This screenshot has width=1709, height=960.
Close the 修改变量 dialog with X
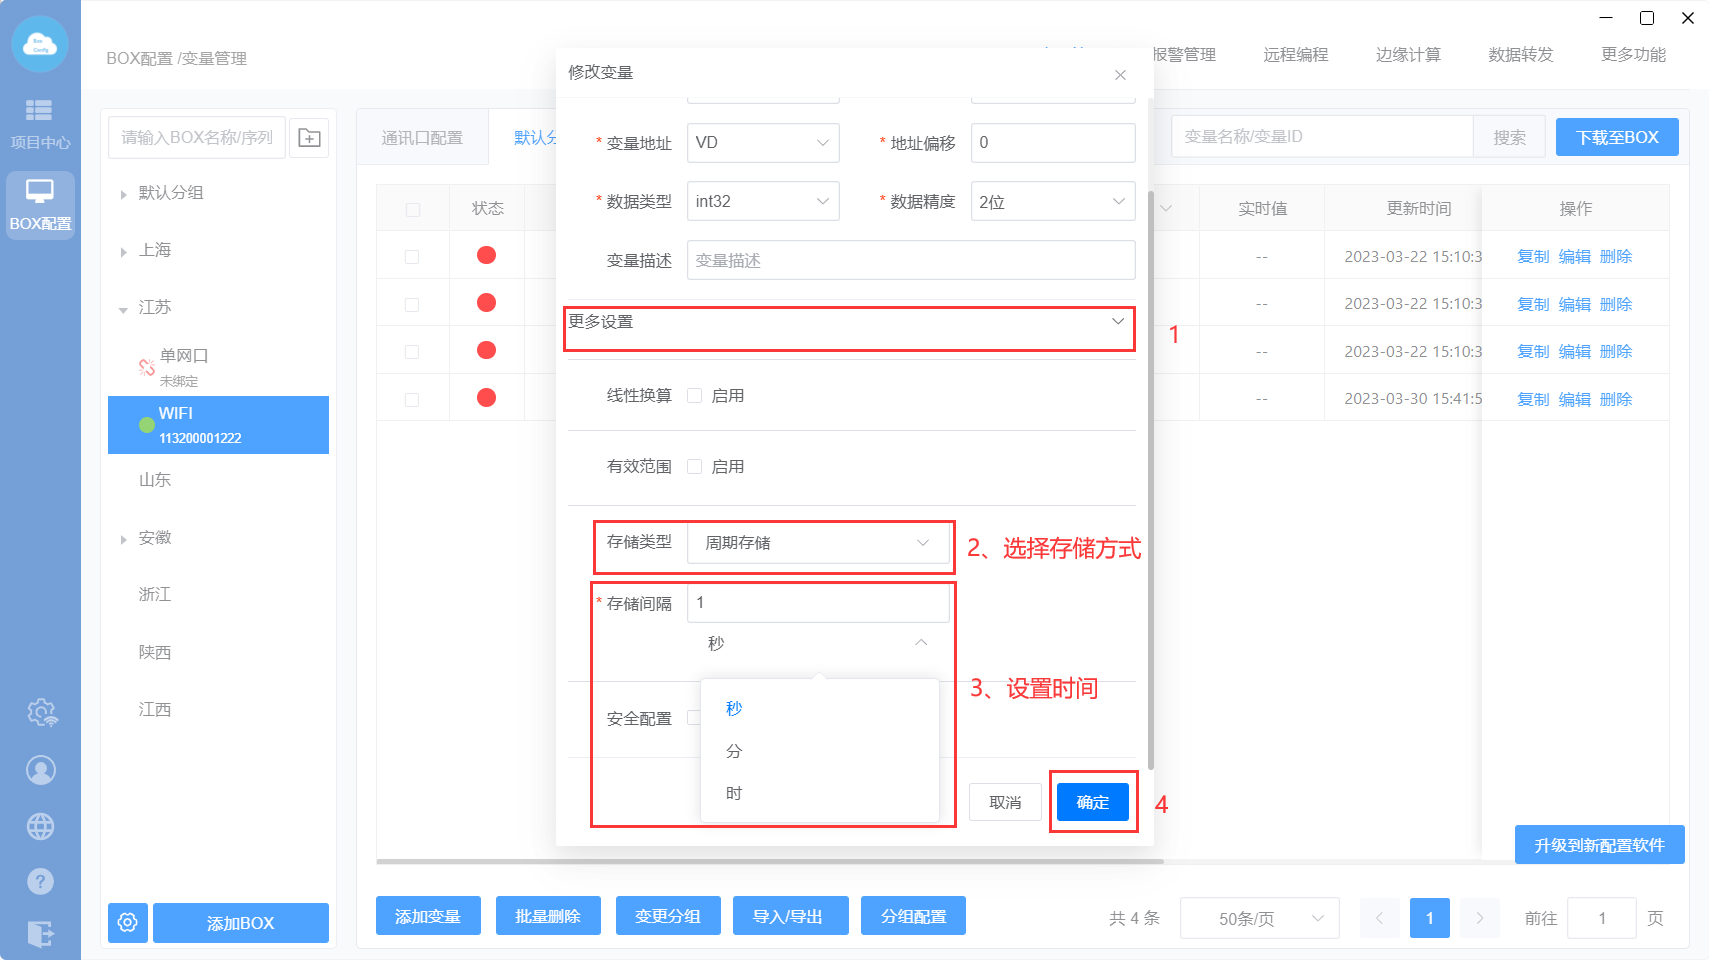[1120, 75]
